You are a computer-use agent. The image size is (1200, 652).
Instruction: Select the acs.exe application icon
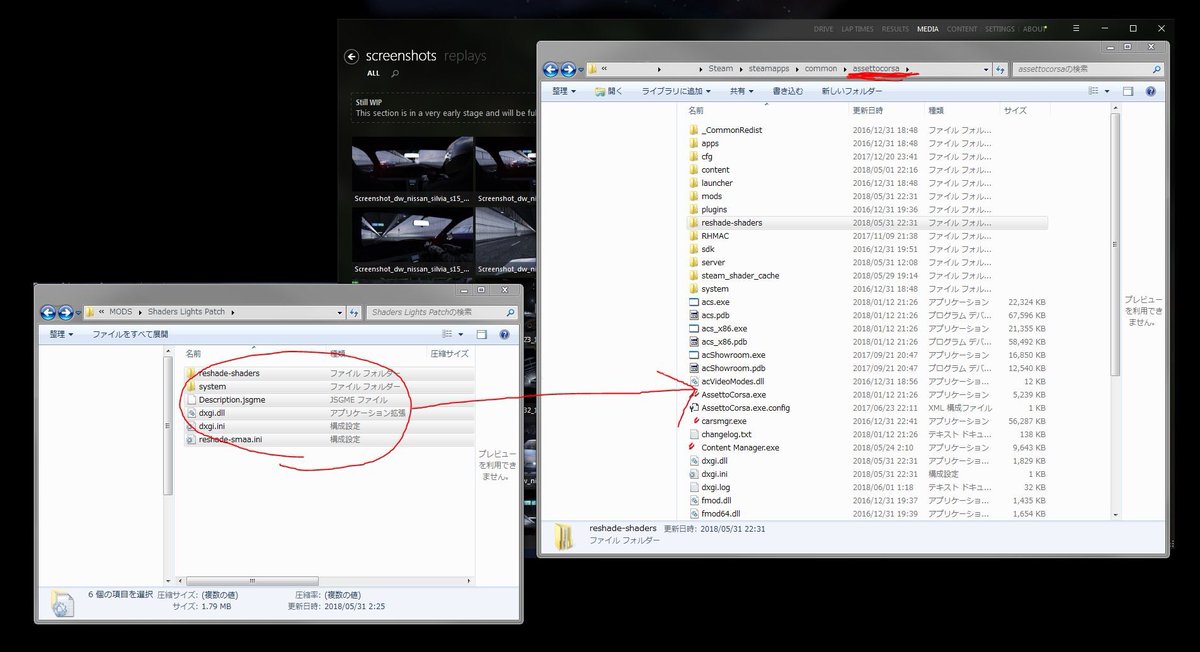click(x=694, y=302)
